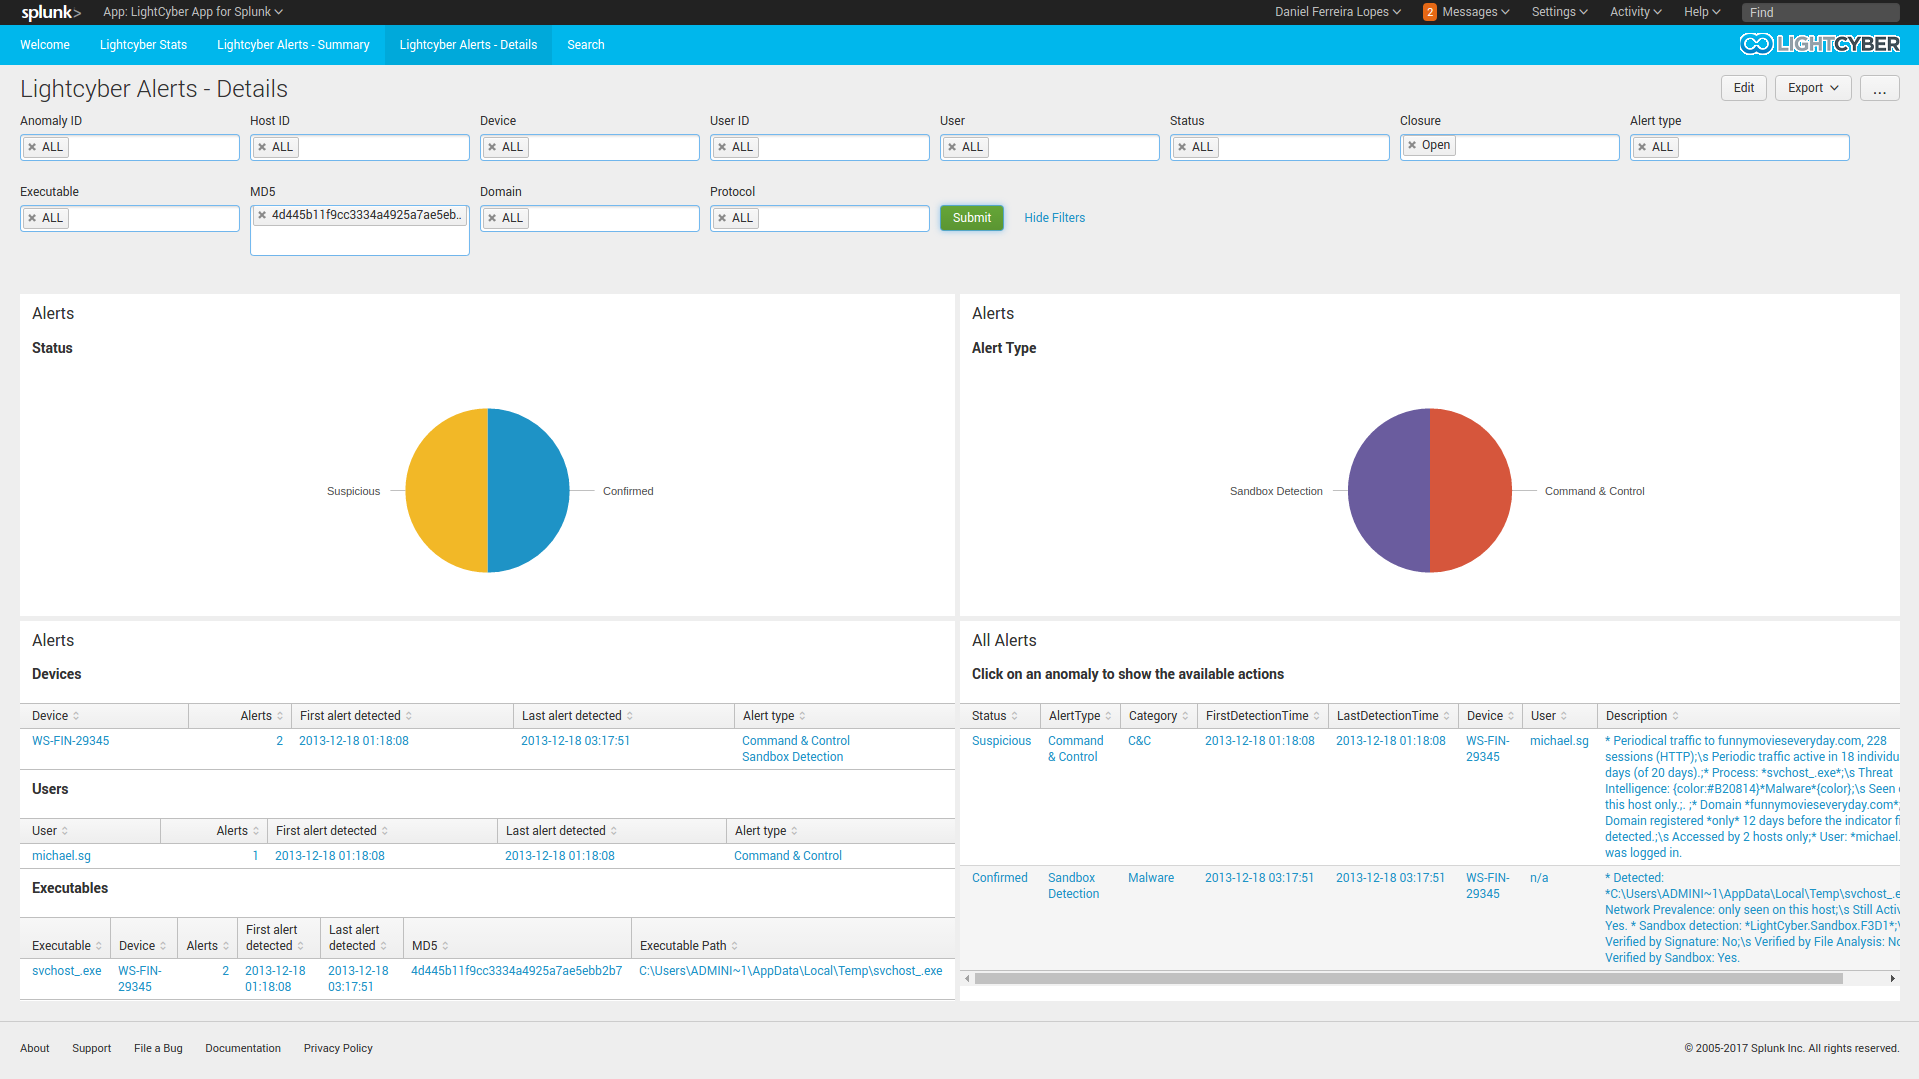This screenshot has height=1079, width=1919.
Task: Remove the ALL tag in Domain filter
Action: click(493, 218)
